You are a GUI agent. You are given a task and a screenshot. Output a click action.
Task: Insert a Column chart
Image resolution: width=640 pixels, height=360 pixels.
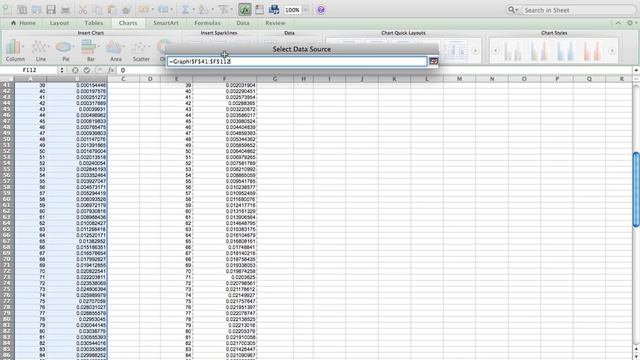tap(15, 50)
